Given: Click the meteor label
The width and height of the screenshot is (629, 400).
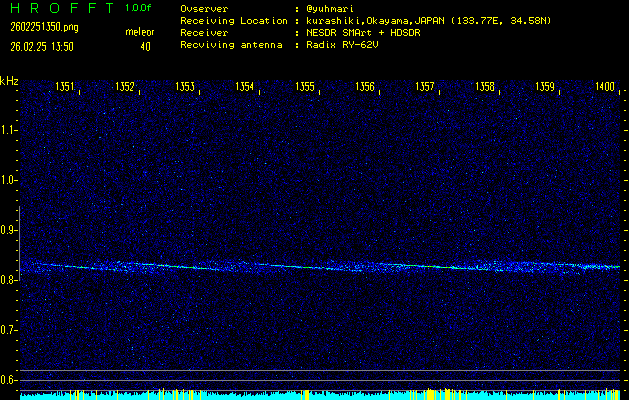Looking at the screenshot, I should tap(139, 33).
